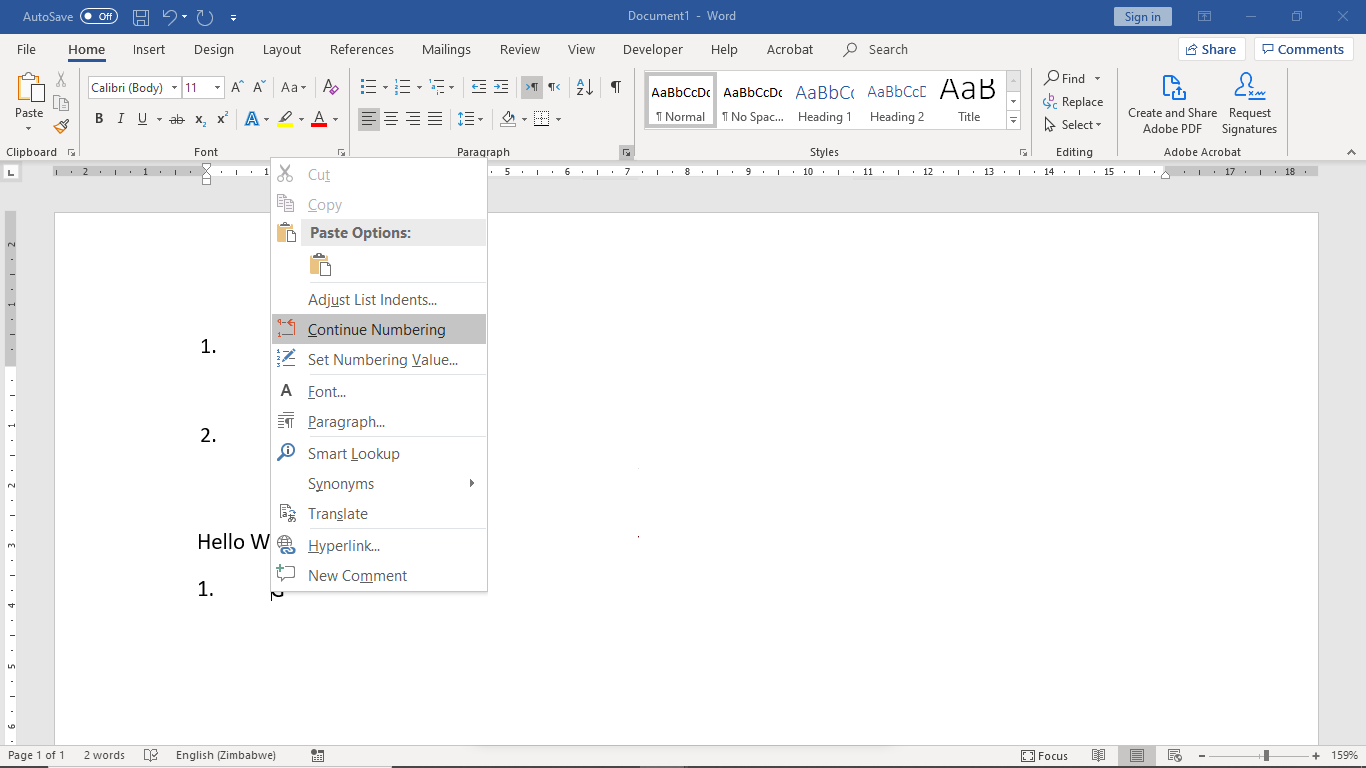
Task: Apply subscript formatting
Action: [200, 119]
